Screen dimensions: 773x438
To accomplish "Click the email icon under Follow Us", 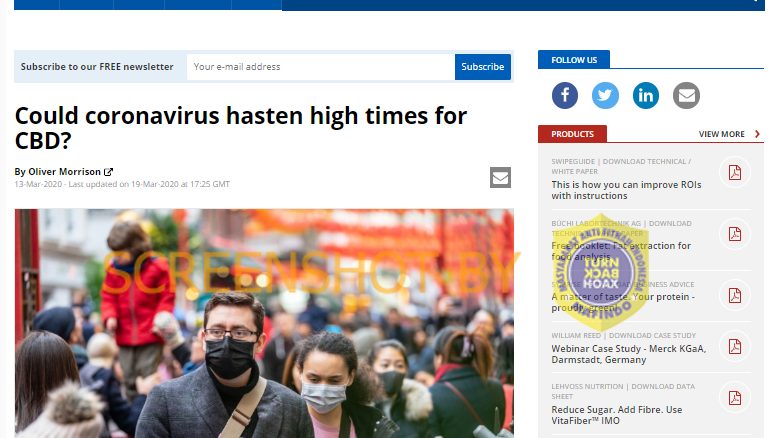I will point(686,95).
